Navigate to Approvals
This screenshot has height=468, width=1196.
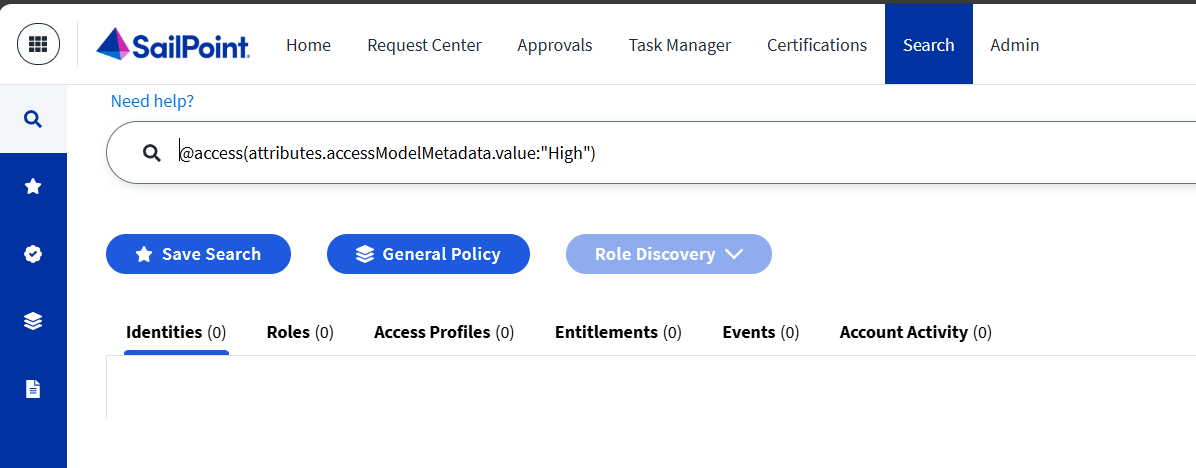pyautogui.click(x=555, y=45)
